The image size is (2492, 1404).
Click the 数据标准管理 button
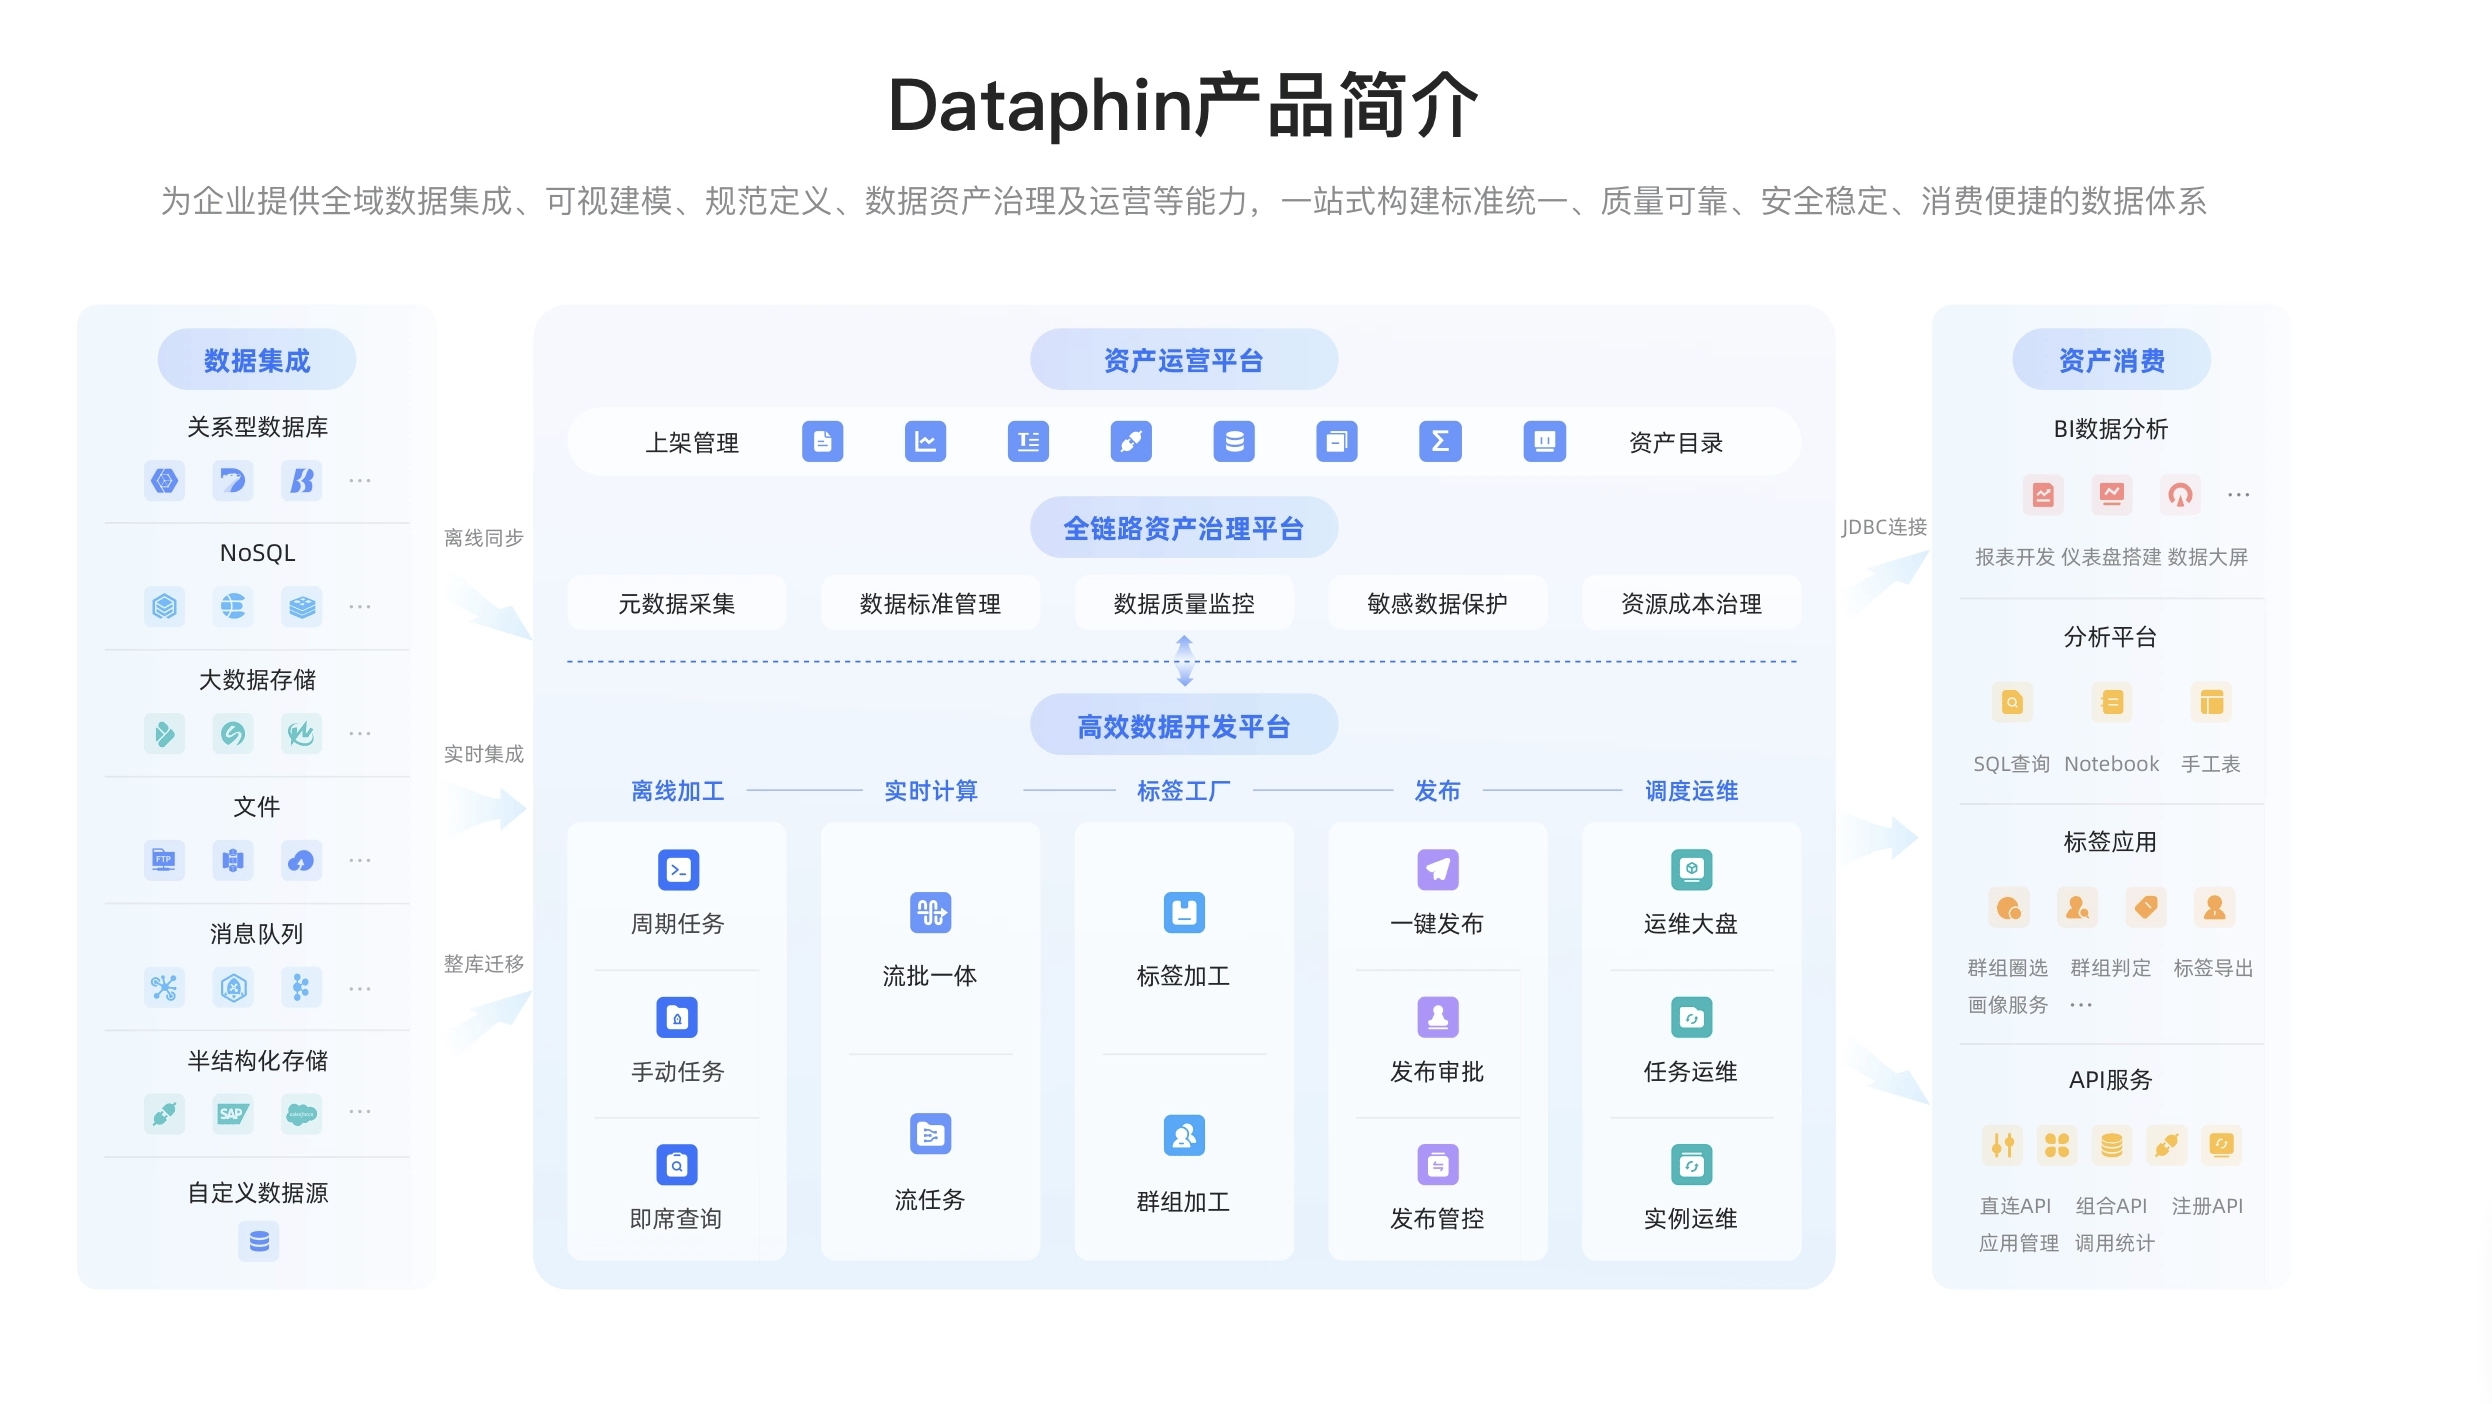pyautogui.click(x=931, y=603)
